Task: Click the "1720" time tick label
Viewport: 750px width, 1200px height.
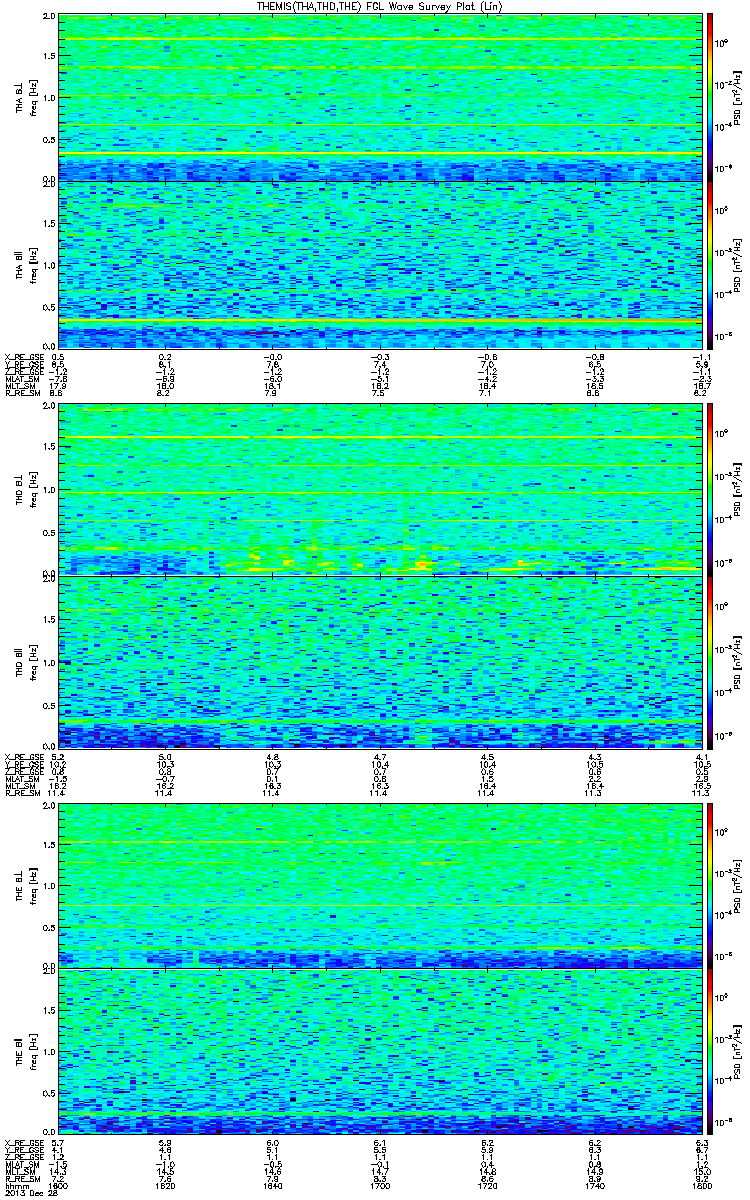Action: point(486,1186)
